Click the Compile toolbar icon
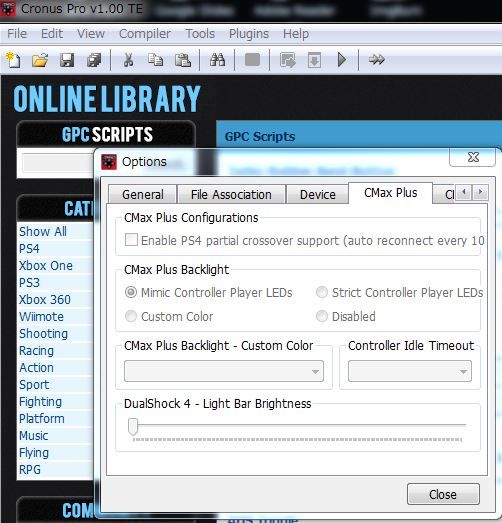 tap(288, 60)
